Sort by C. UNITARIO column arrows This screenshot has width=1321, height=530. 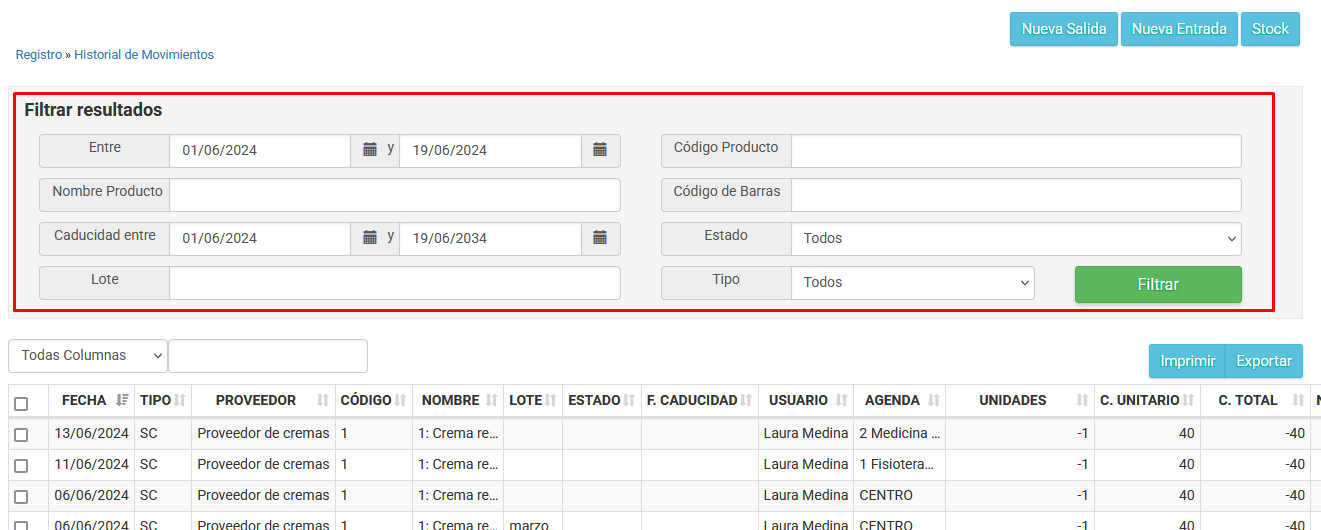[x=1189, y=400]
